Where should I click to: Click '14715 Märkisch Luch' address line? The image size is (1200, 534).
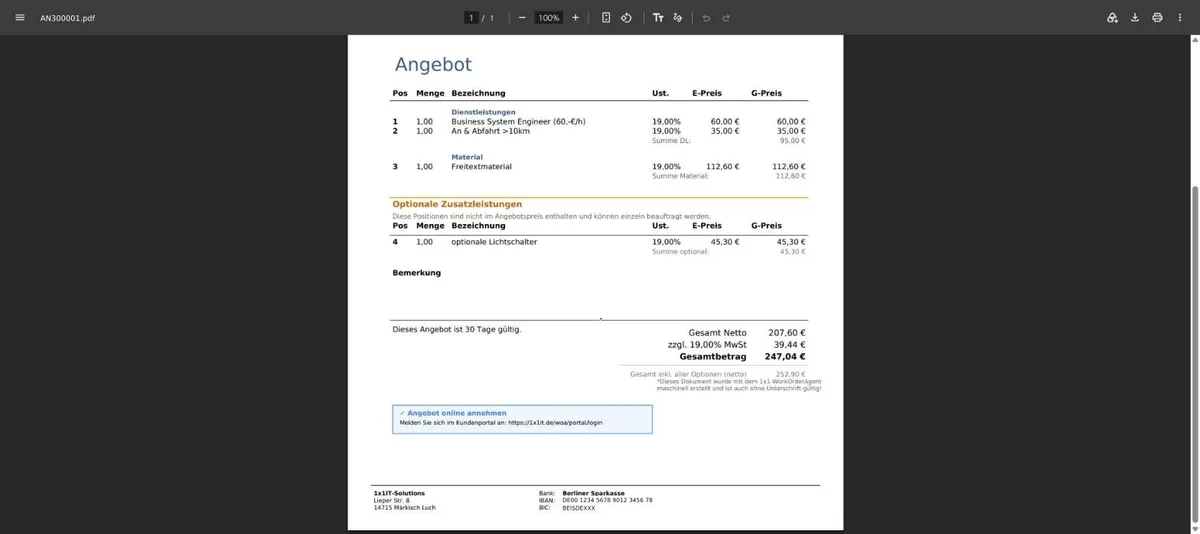coord(404,508)
